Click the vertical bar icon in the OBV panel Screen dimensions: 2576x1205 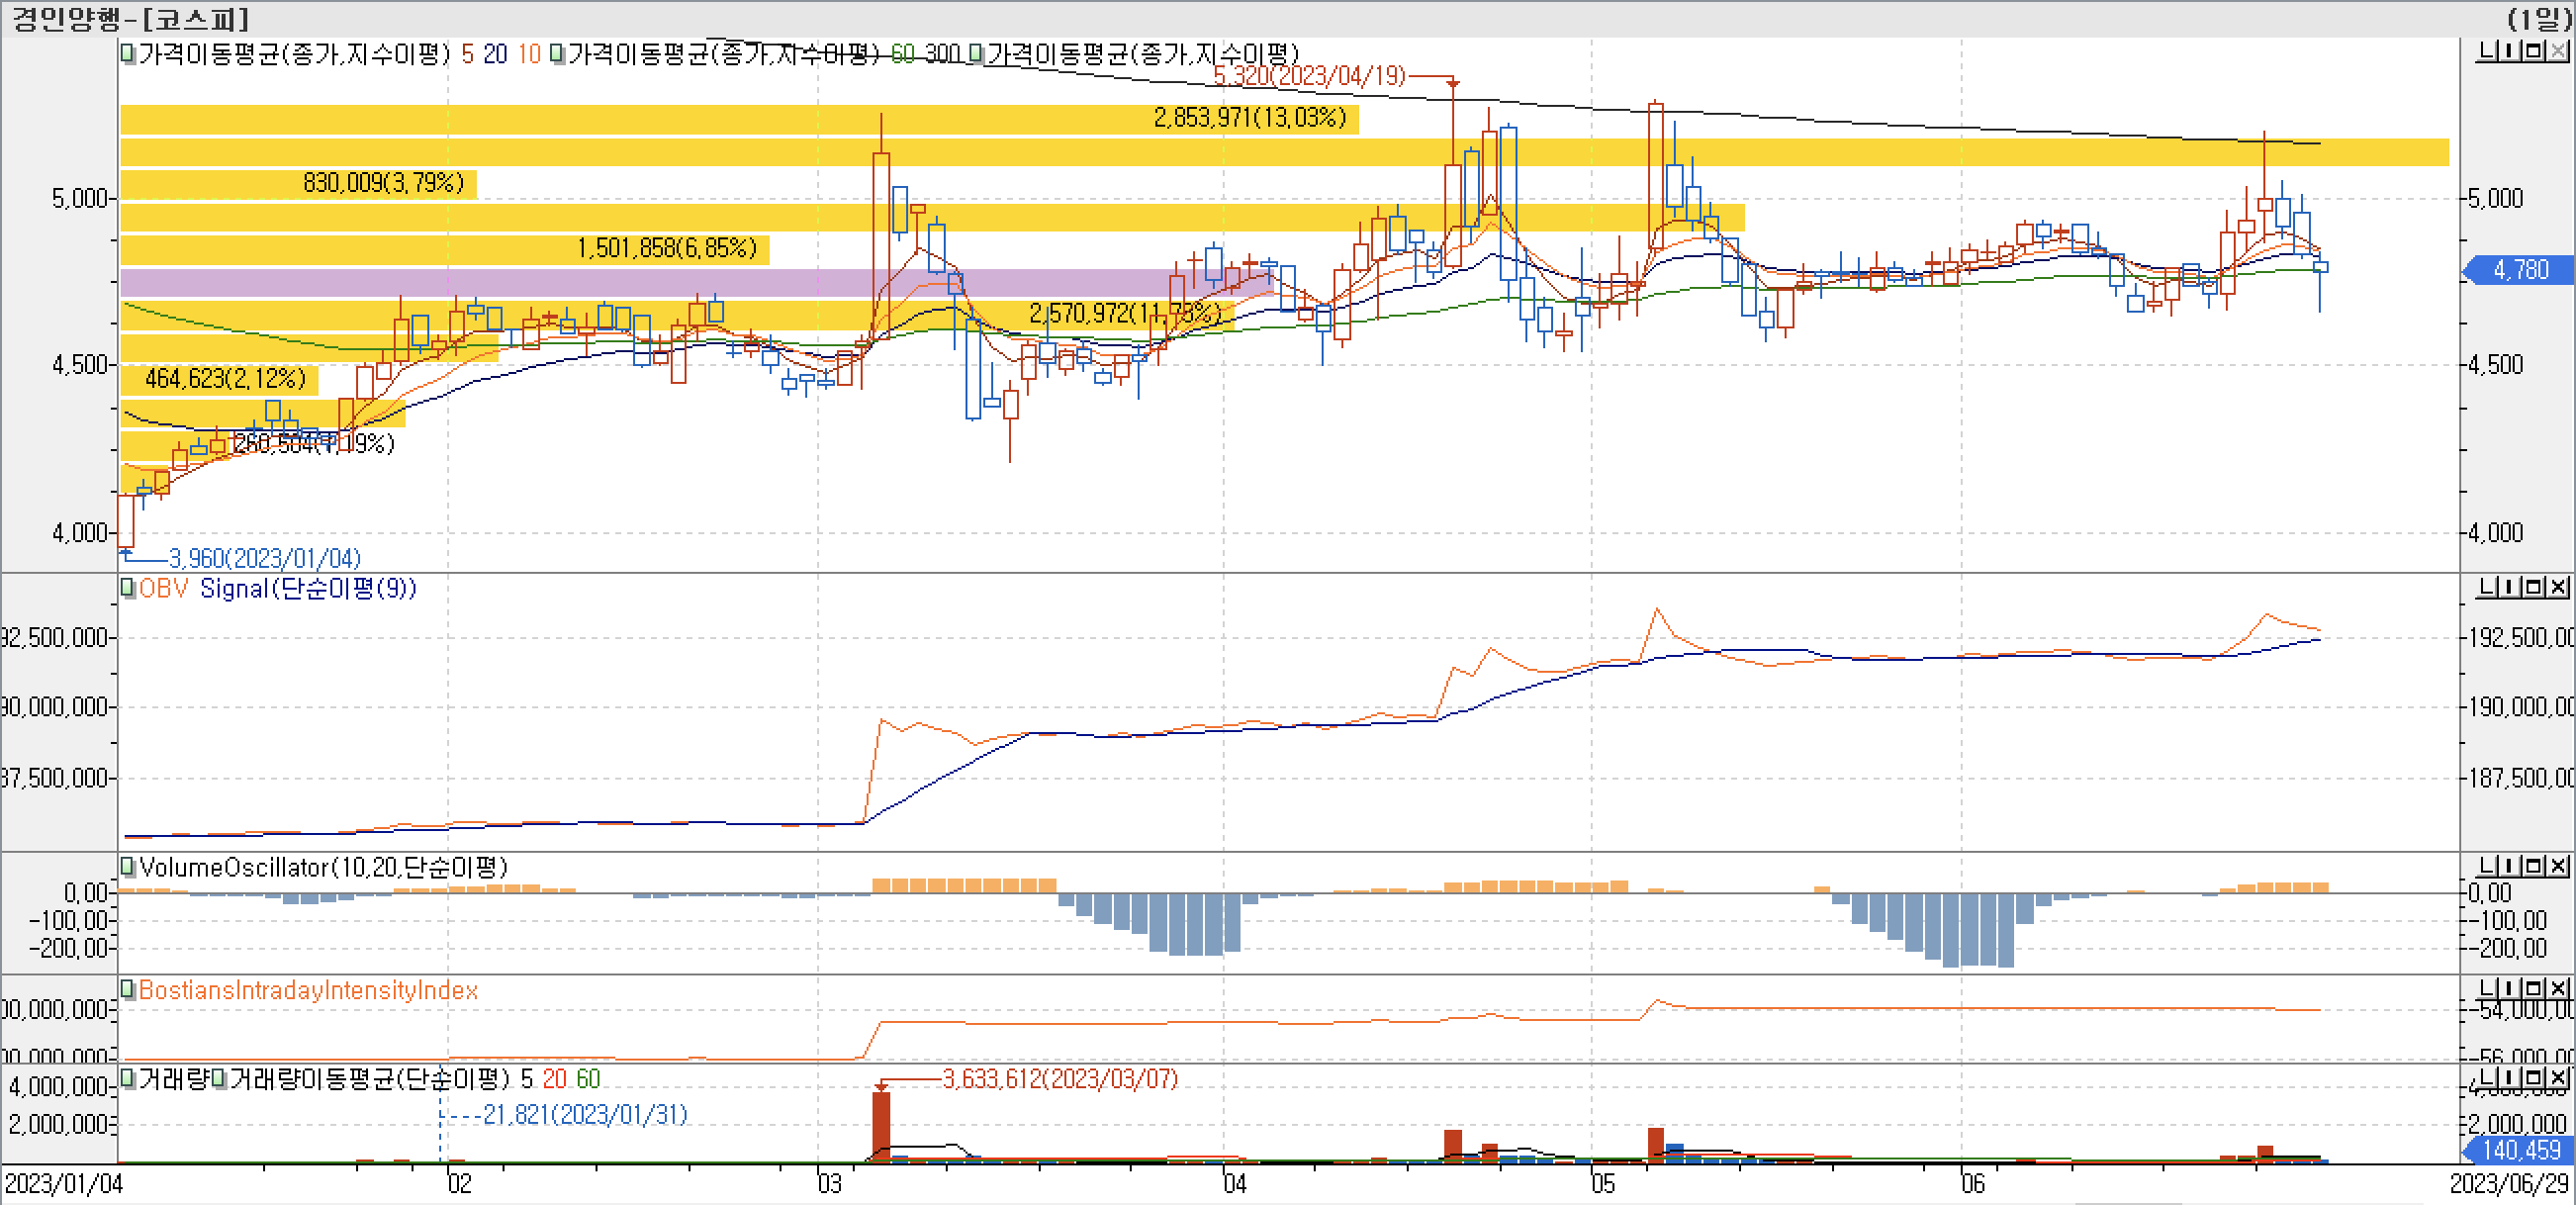click(2511, 587)
